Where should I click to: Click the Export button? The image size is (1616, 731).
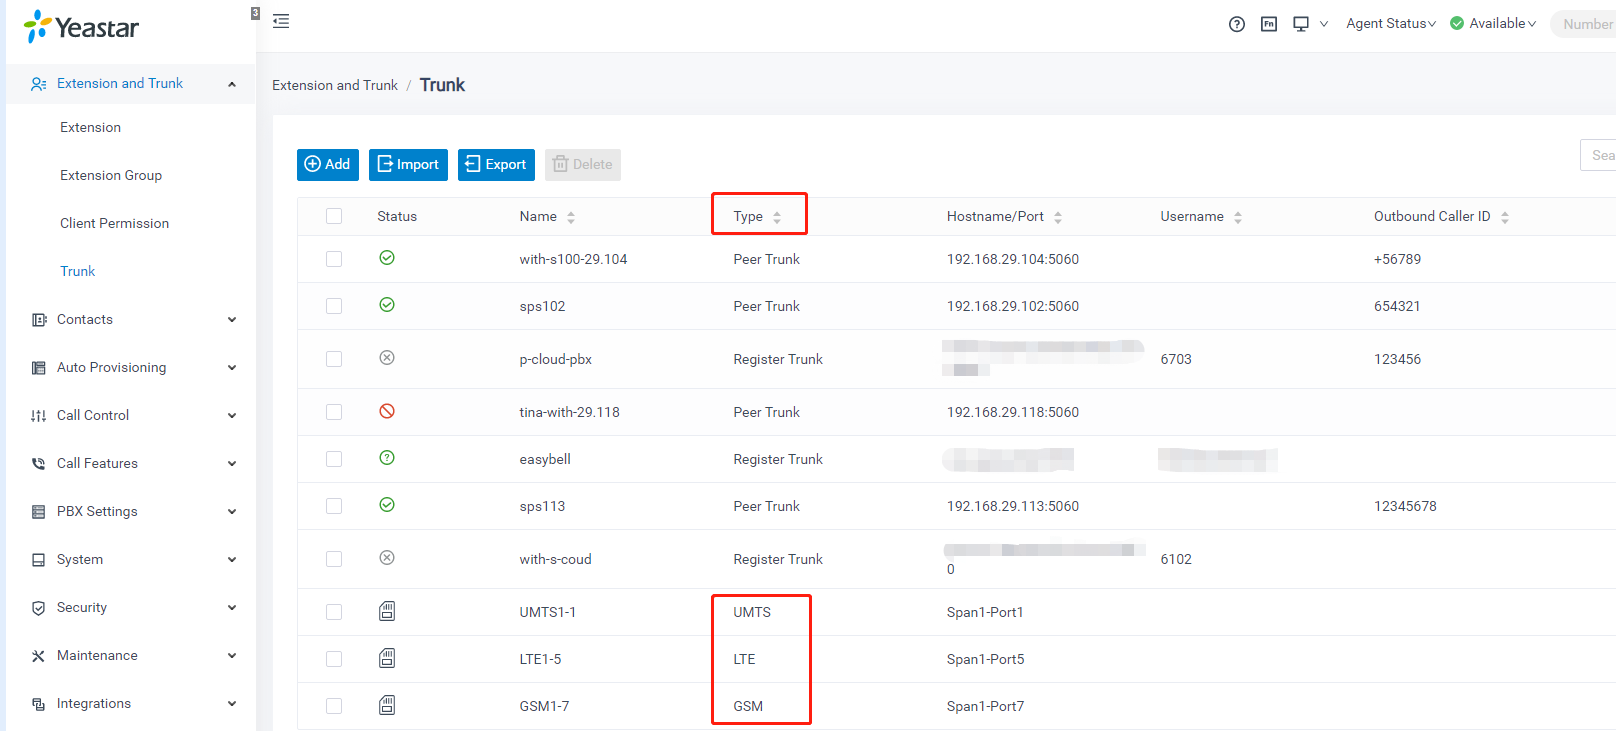pyautogui.click(x=496, y=165)
